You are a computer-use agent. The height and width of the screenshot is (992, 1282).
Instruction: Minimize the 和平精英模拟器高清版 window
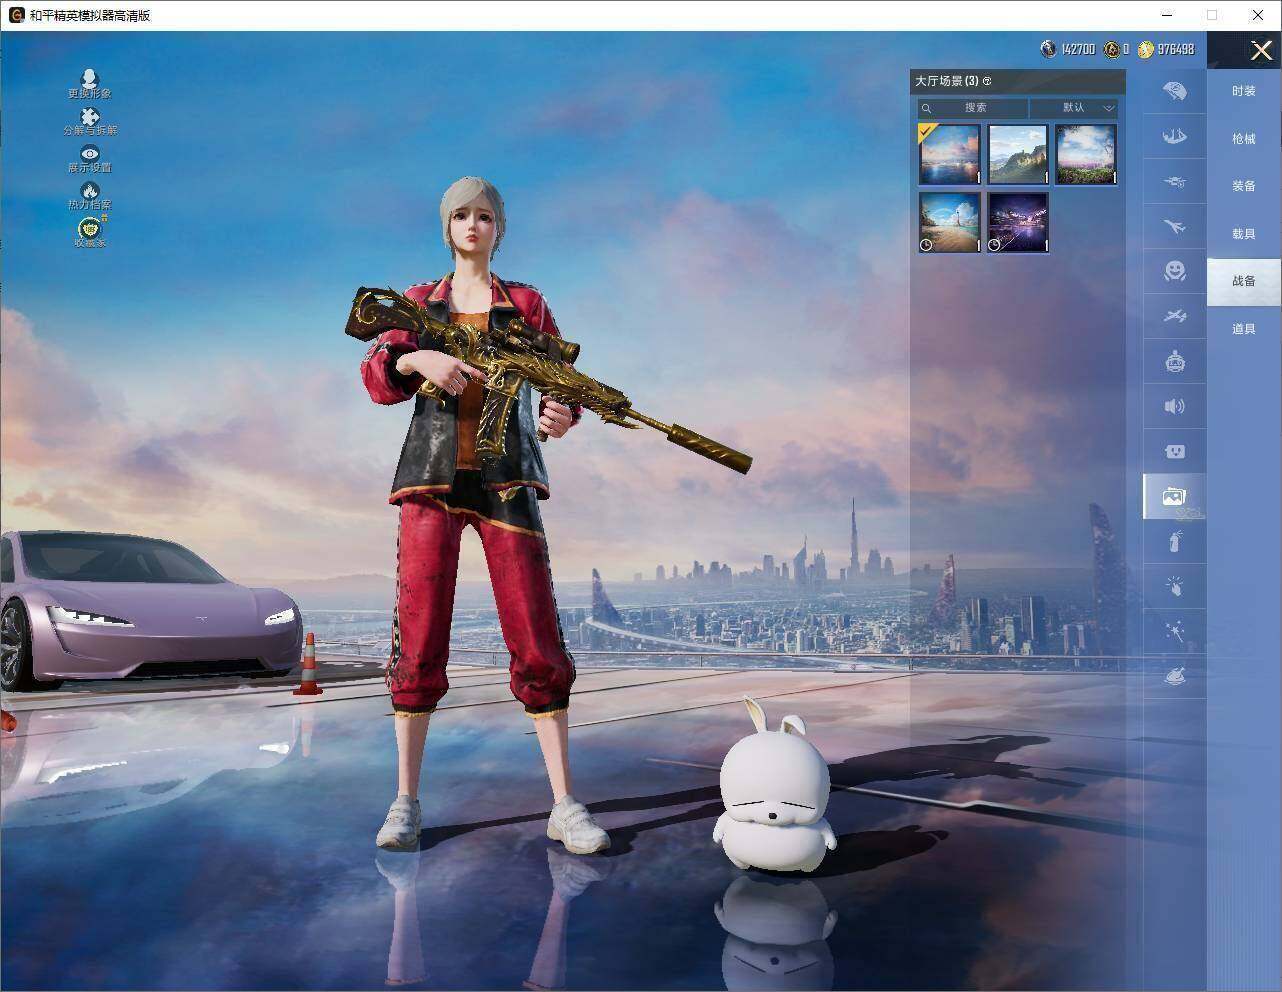[x=1168, y=15]
